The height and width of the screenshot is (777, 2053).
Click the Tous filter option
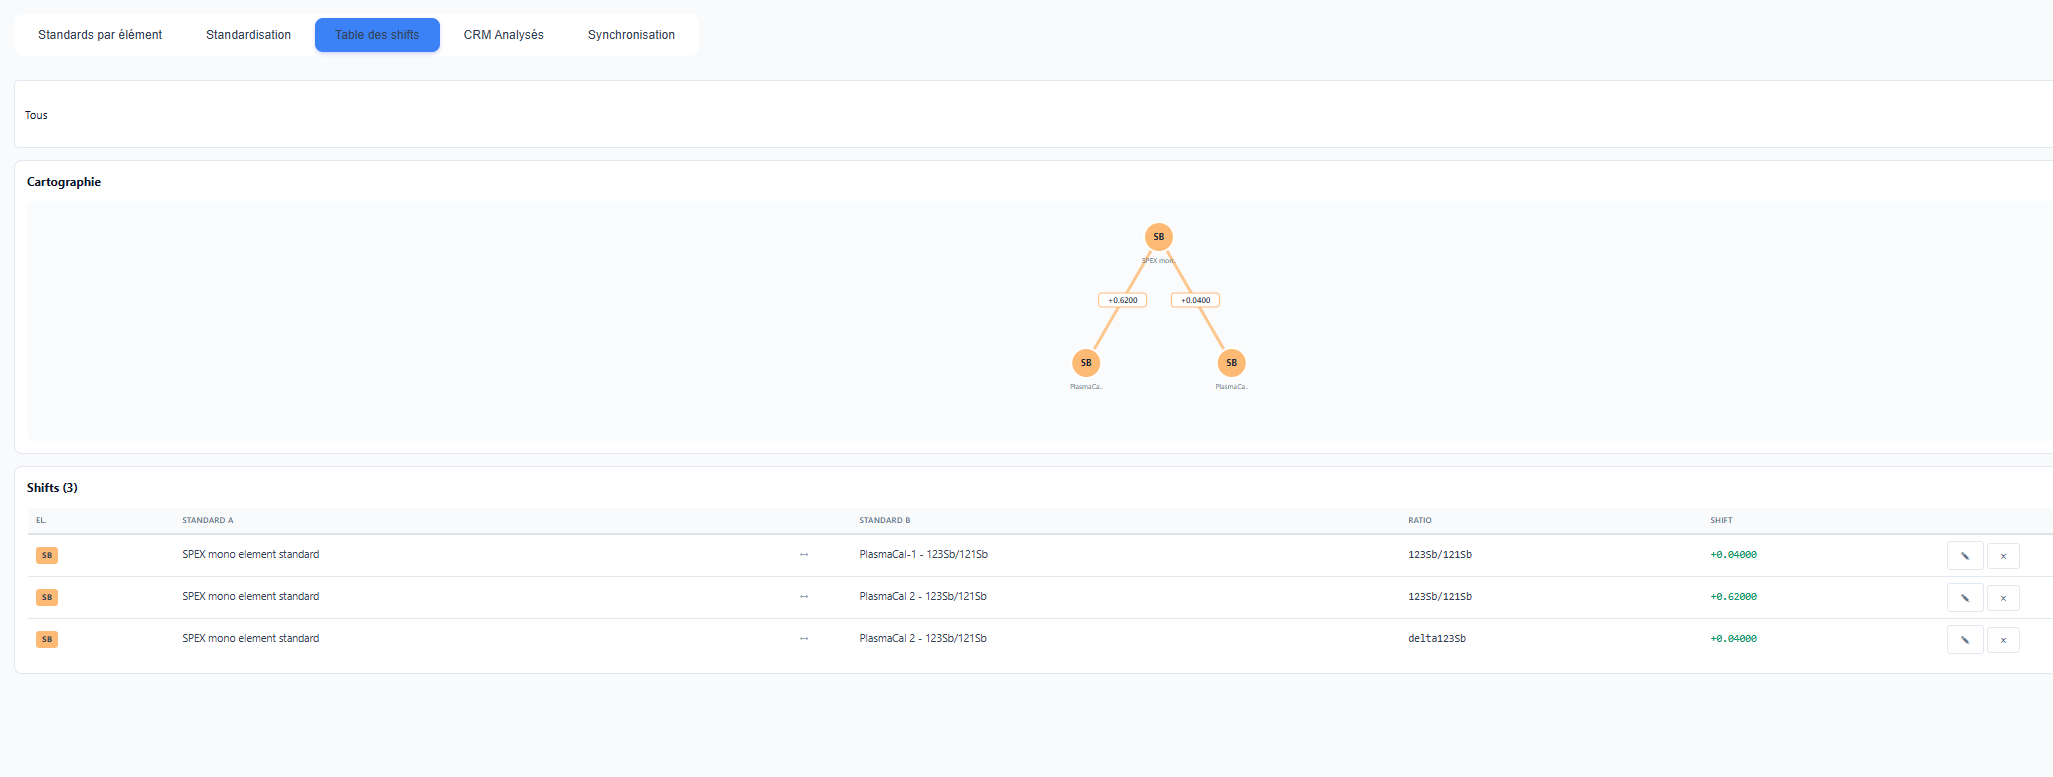(x=36, y=115)
